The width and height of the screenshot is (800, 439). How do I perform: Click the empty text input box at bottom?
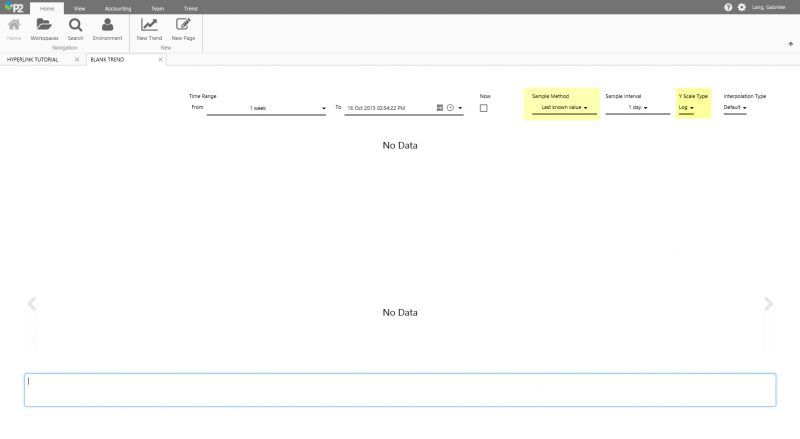pyautogui.click(x=400, y=390)
